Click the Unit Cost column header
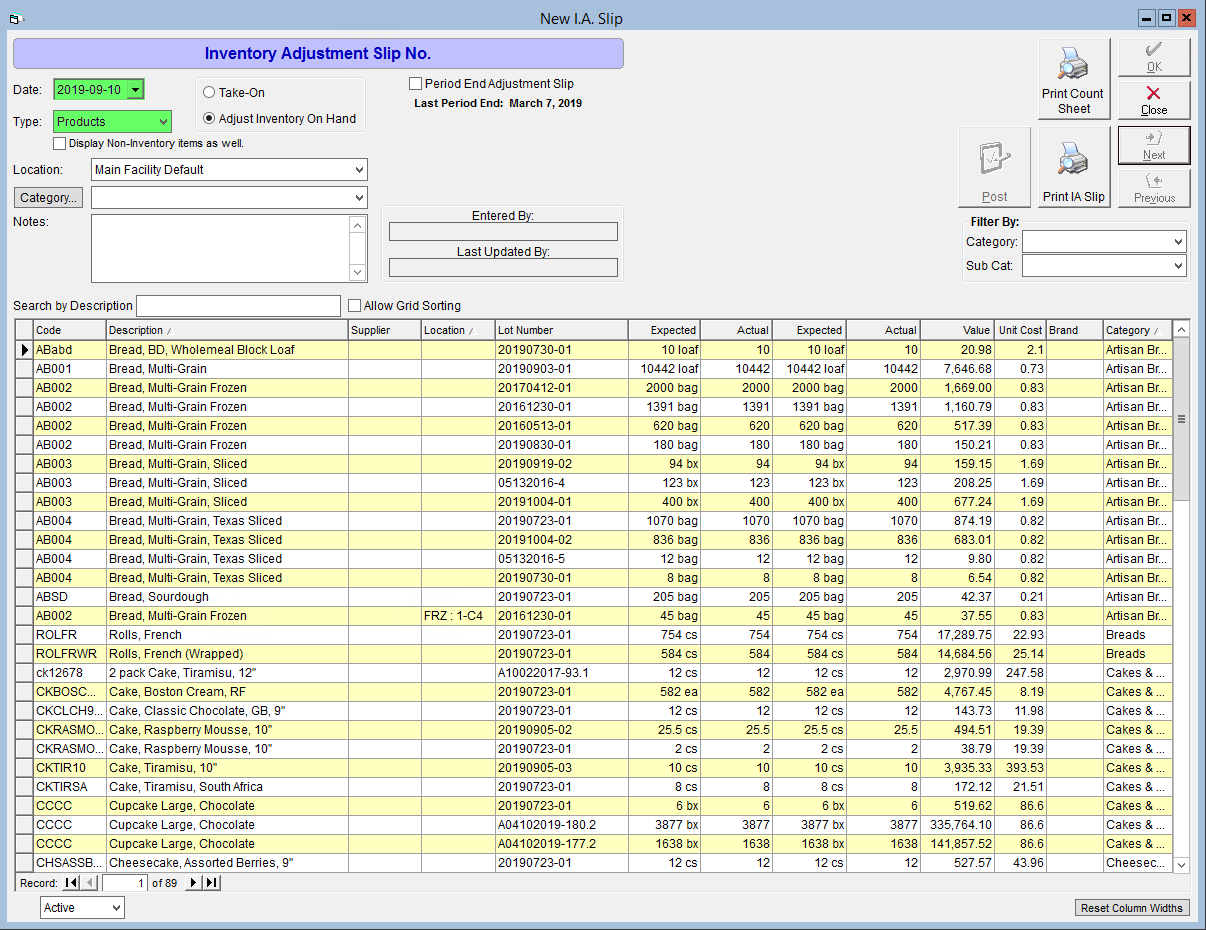 (1021, 330)
